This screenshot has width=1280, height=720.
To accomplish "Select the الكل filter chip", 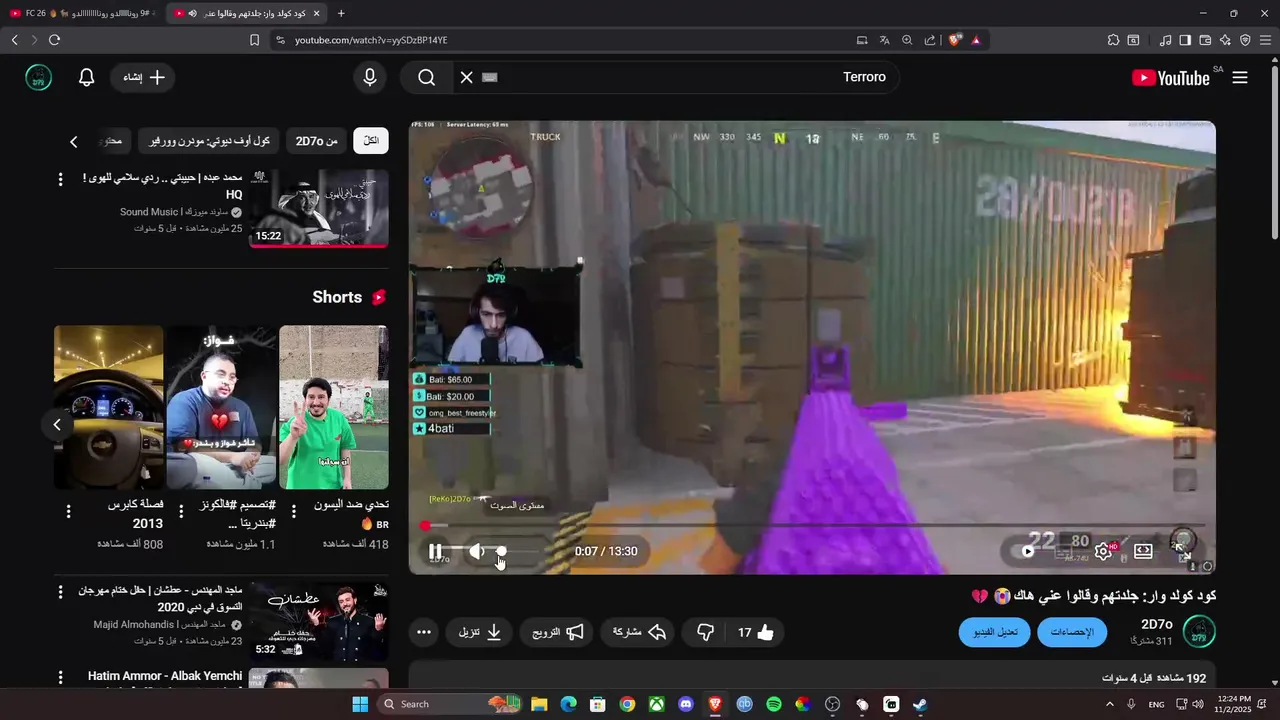I will [x=371, y=141].
